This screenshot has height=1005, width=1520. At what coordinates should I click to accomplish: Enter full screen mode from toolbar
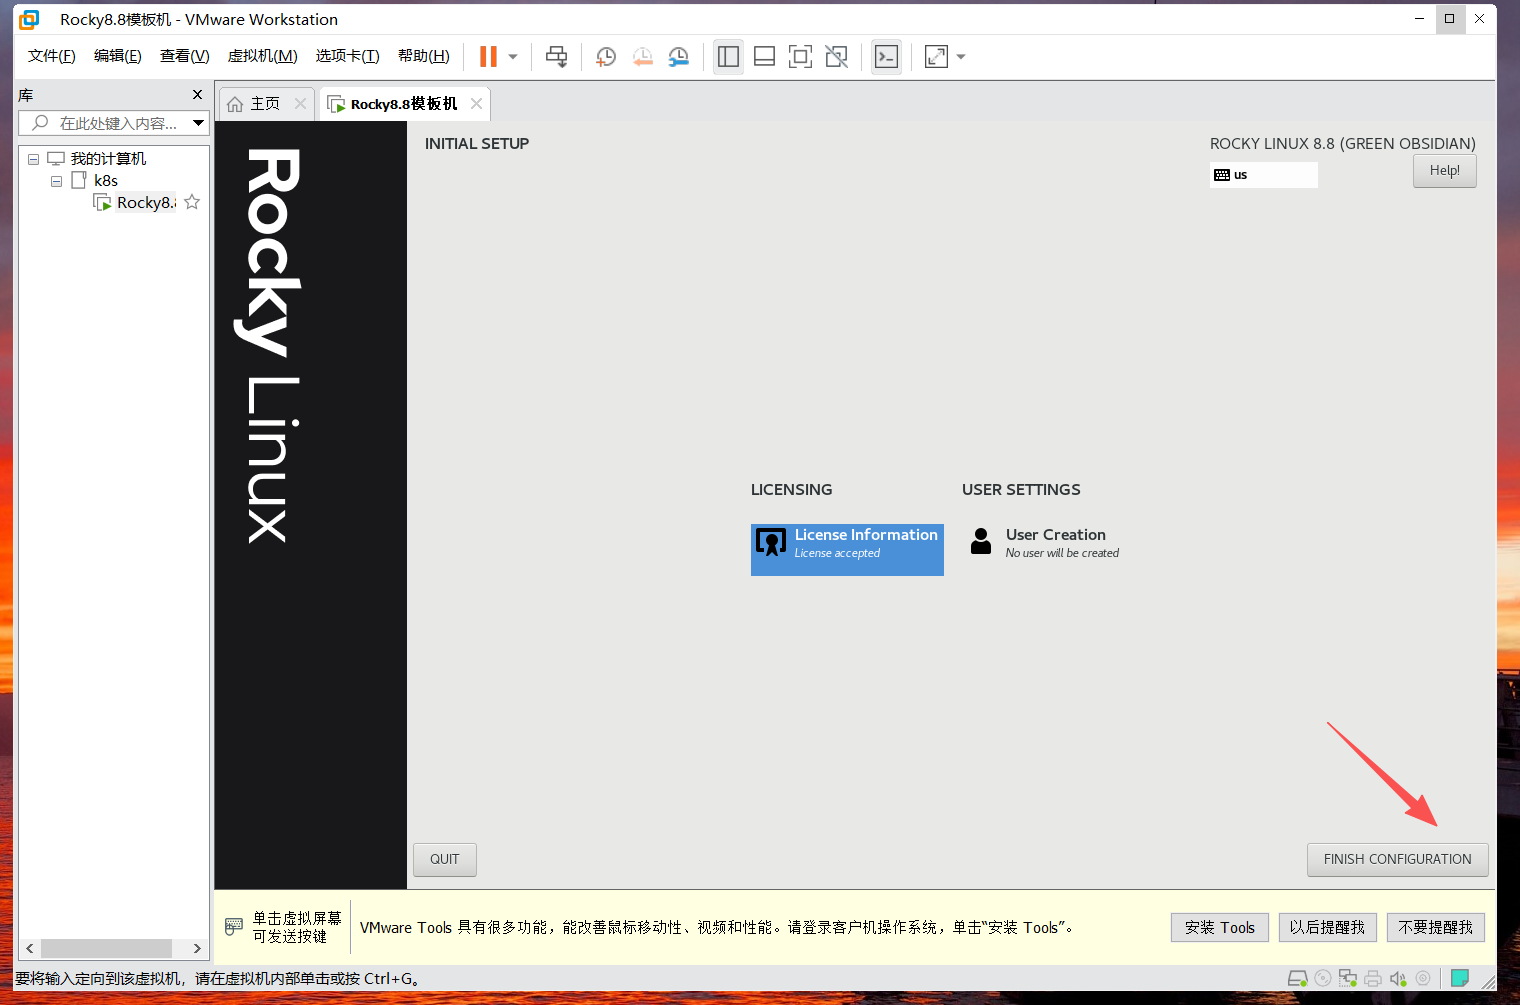pos(800,57)
